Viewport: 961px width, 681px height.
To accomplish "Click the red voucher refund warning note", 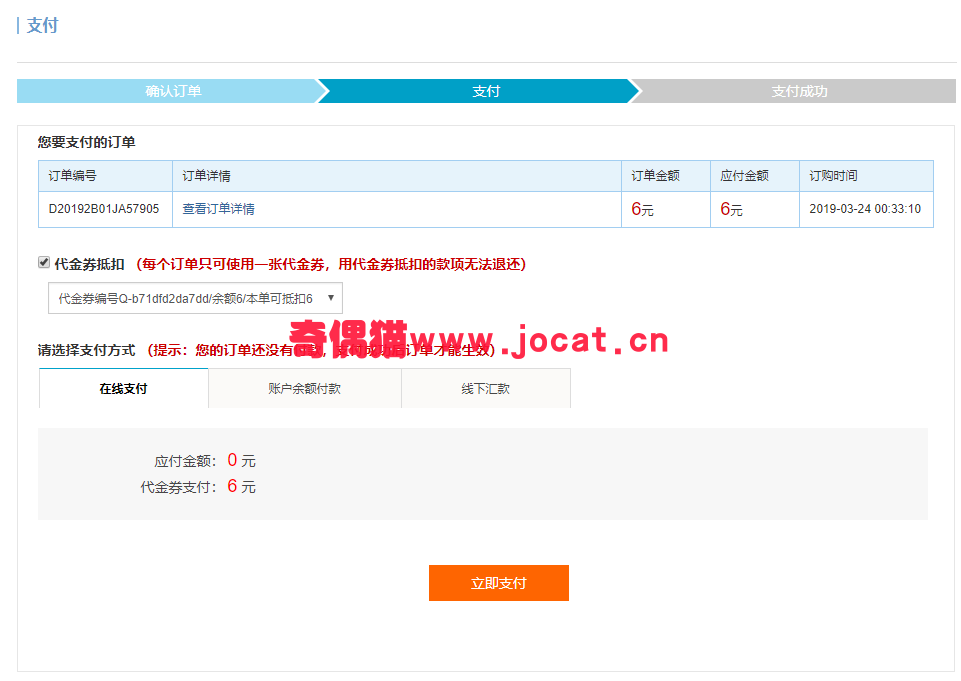I will click(x=331, y=264).
